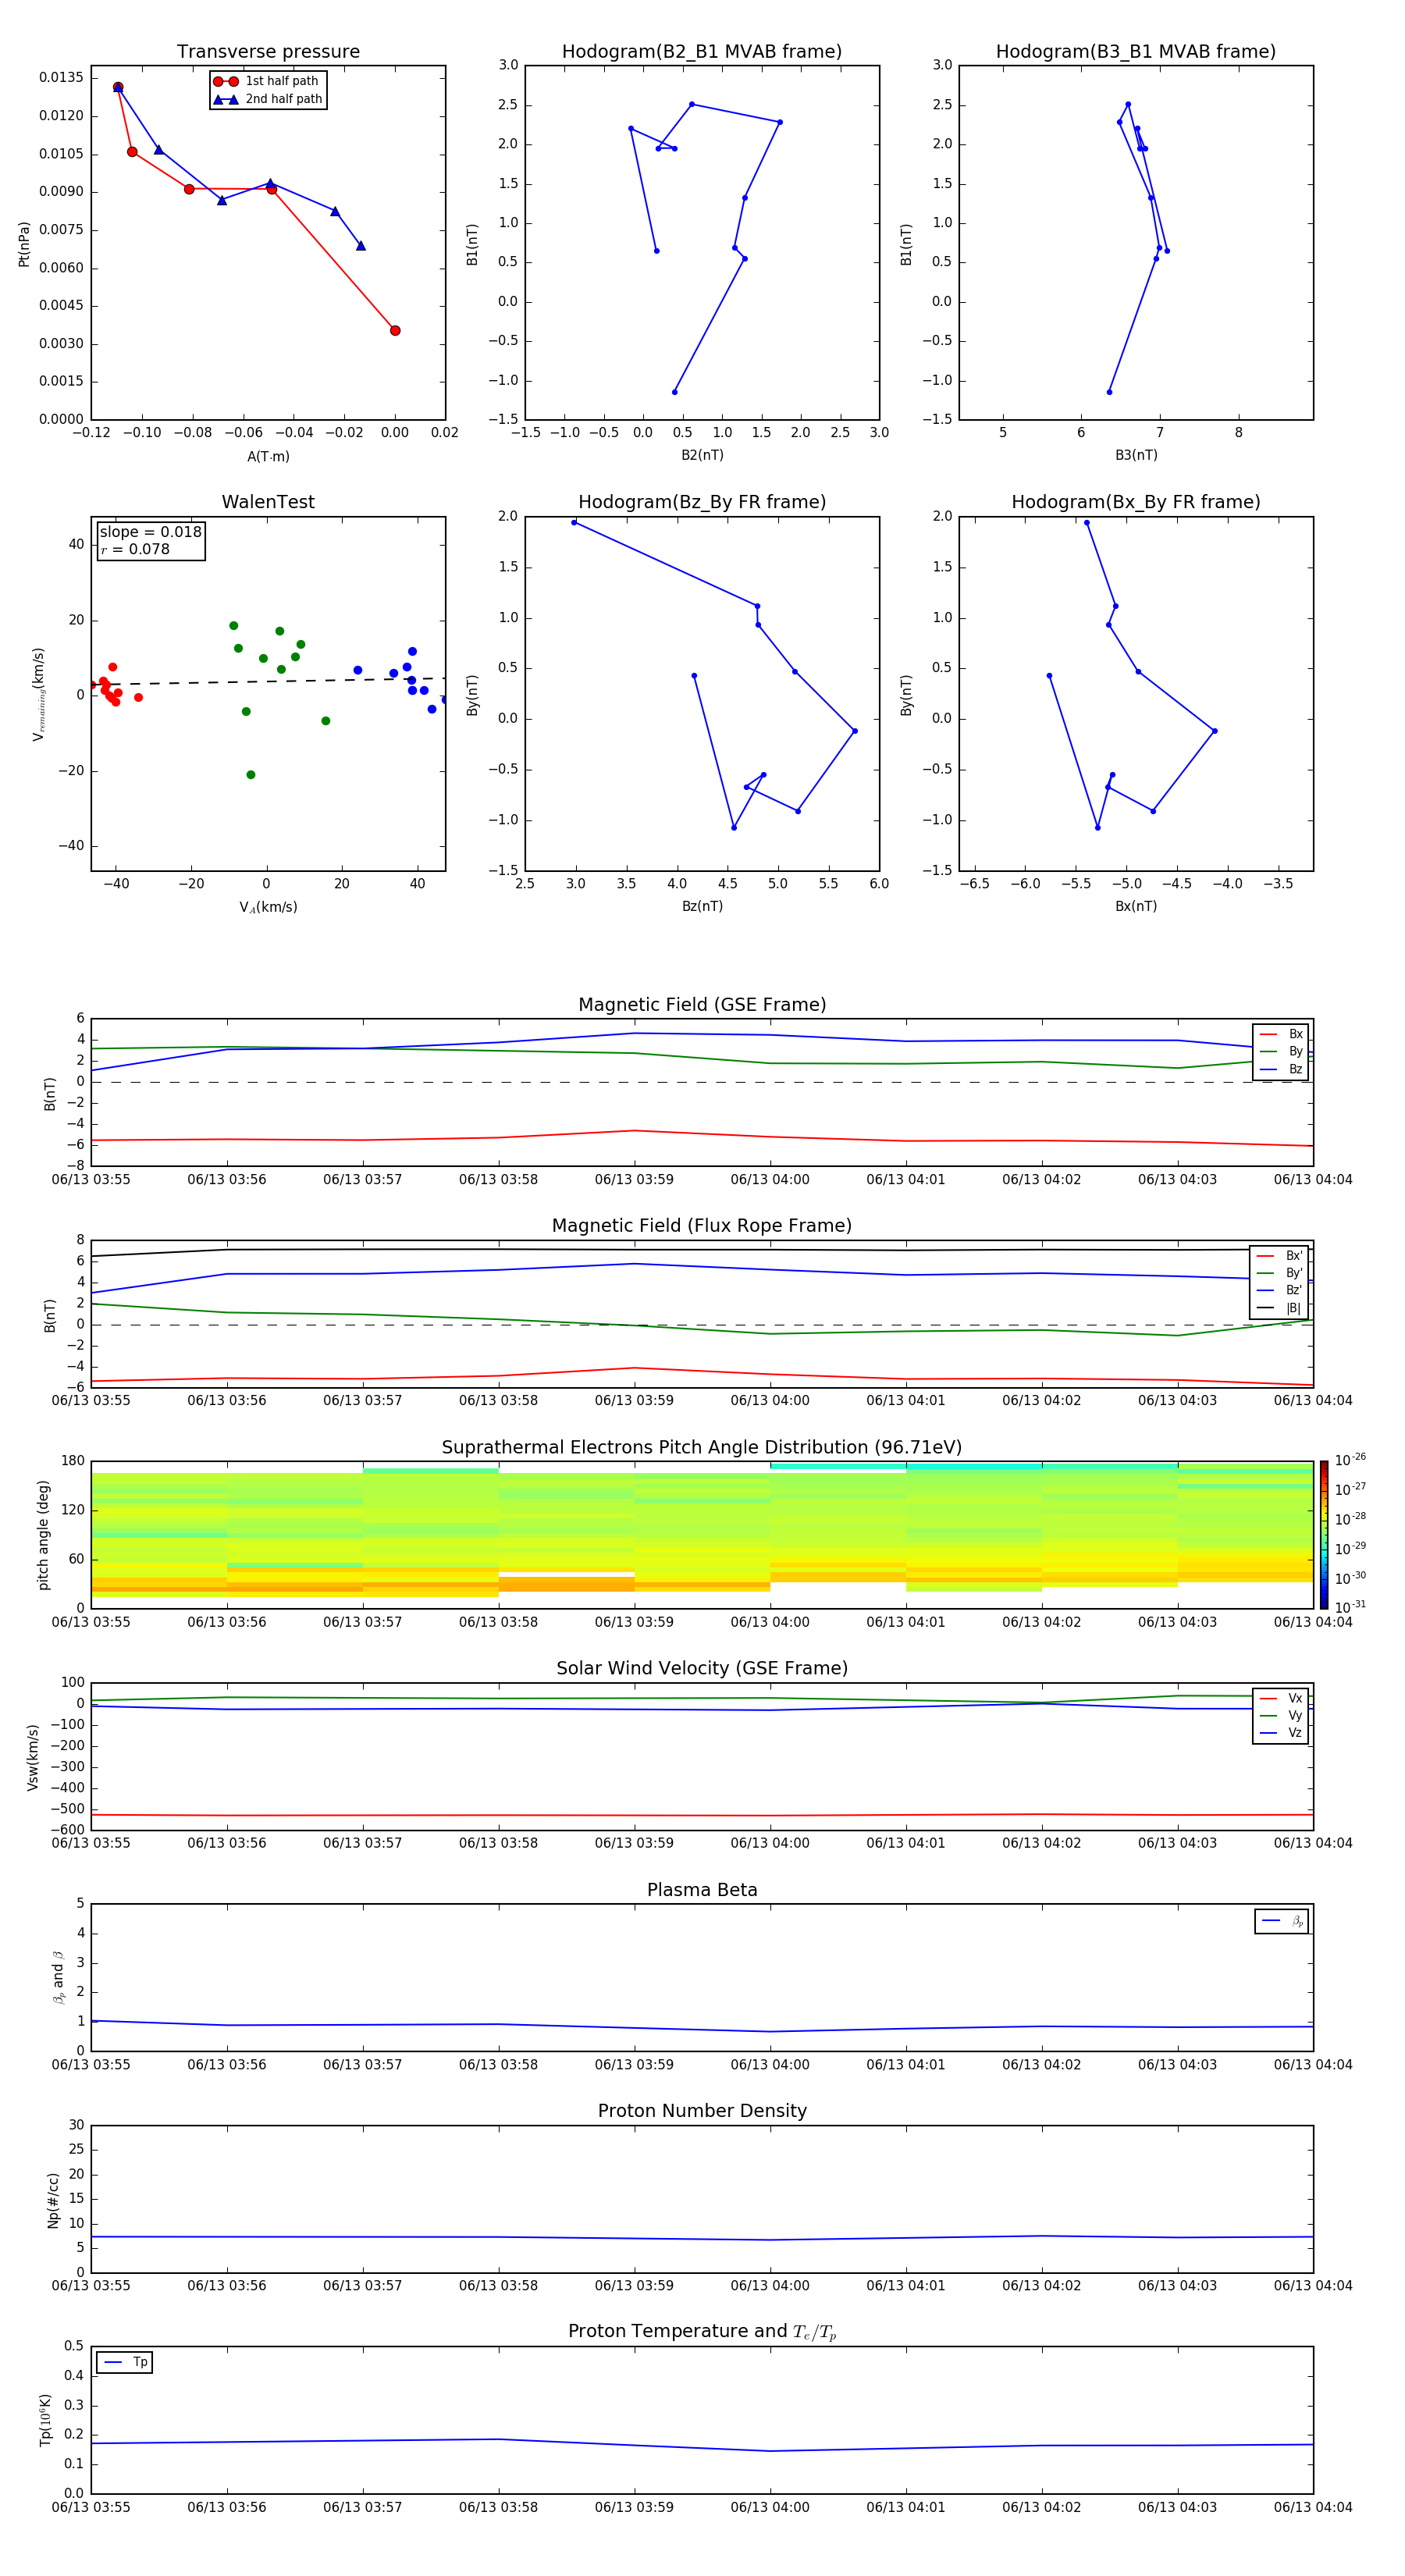Click the Suprathermal Electrons Pitch Angle title

click(x=702, y=1447)
